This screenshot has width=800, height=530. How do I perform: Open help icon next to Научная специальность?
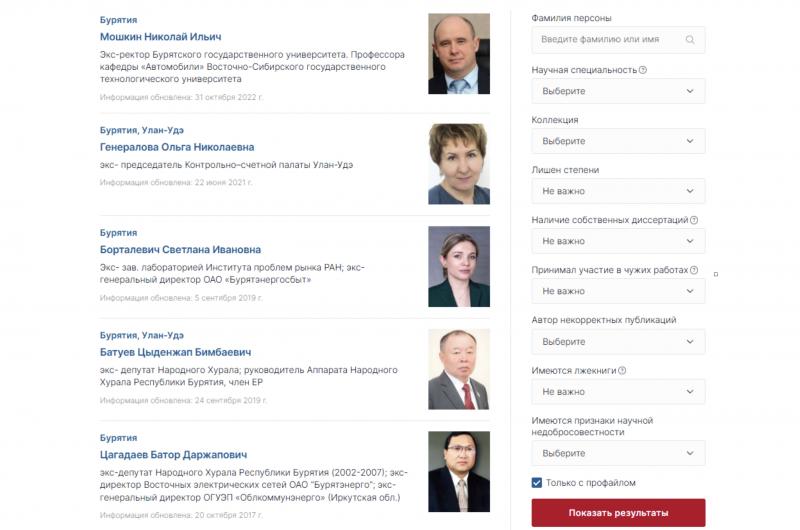pyautogui.click(x=643, y=70)
